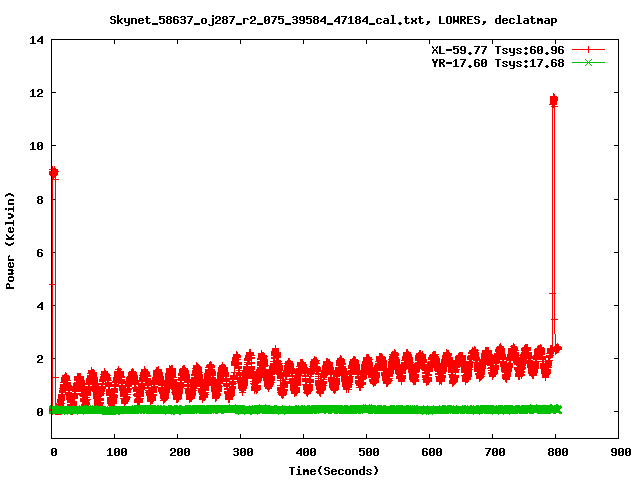Viewport: 640px width, 480px height.
Task: Click y-axis tick label 6
Action: click(40, 253)
